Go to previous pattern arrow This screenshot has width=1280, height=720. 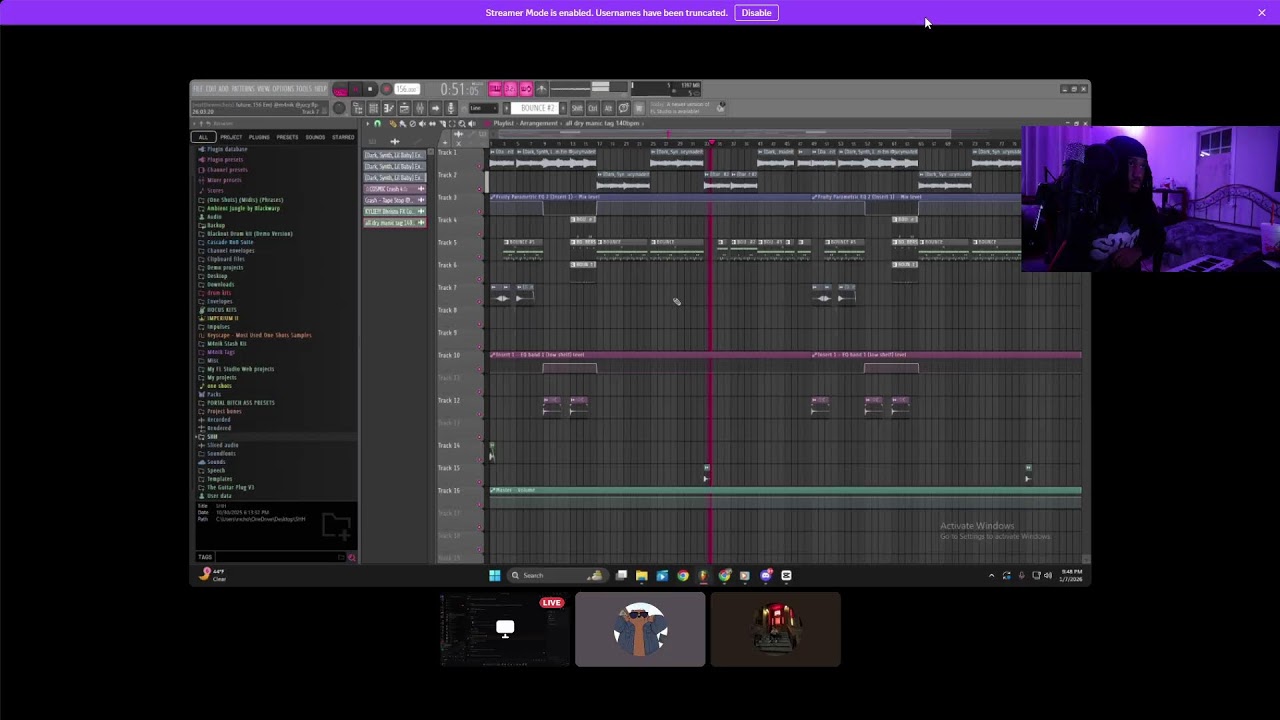(507, 108)
